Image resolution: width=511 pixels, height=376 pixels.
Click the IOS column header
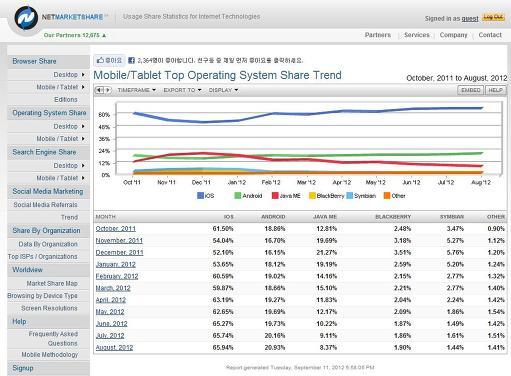click(229, 217)
